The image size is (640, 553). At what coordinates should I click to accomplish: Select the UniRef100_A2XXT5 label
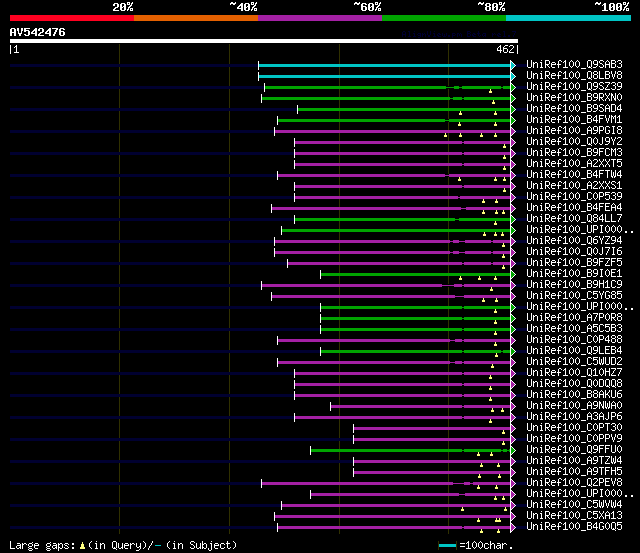click(x=574, y=164)
